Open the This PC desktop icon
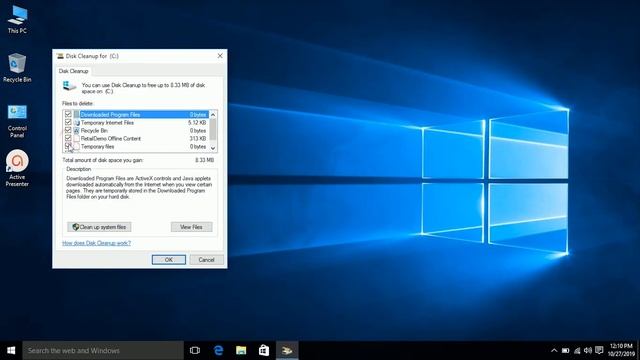This screenshot has height=360, width=640. click(17, 20)
